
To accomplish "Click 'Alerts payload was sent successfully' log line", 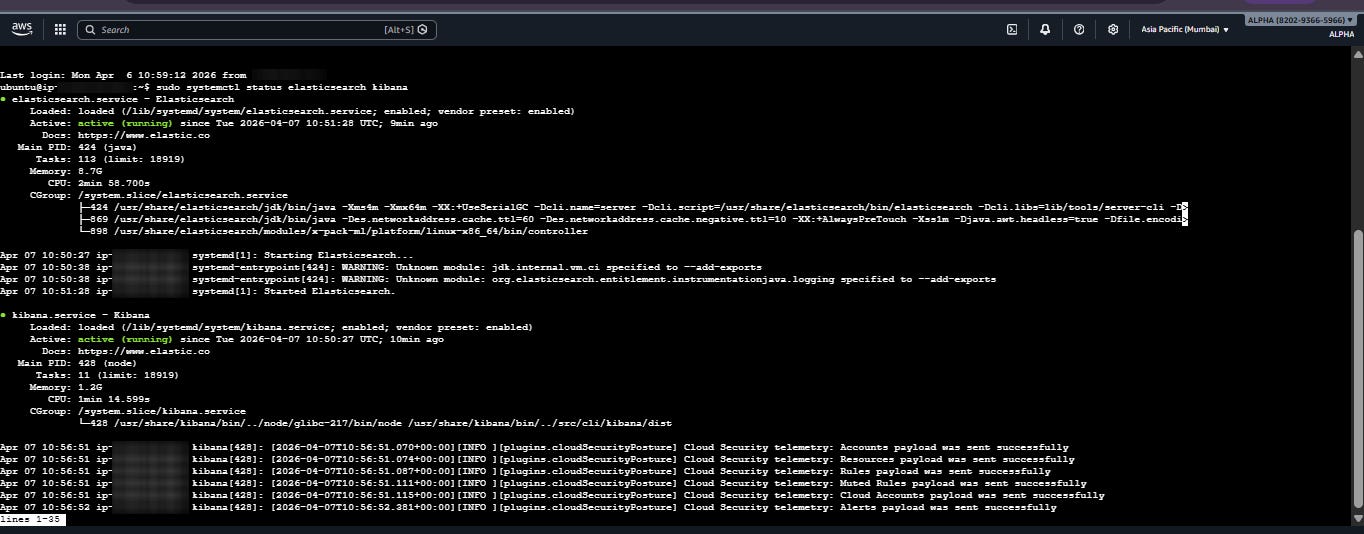I will click(529, 507).
